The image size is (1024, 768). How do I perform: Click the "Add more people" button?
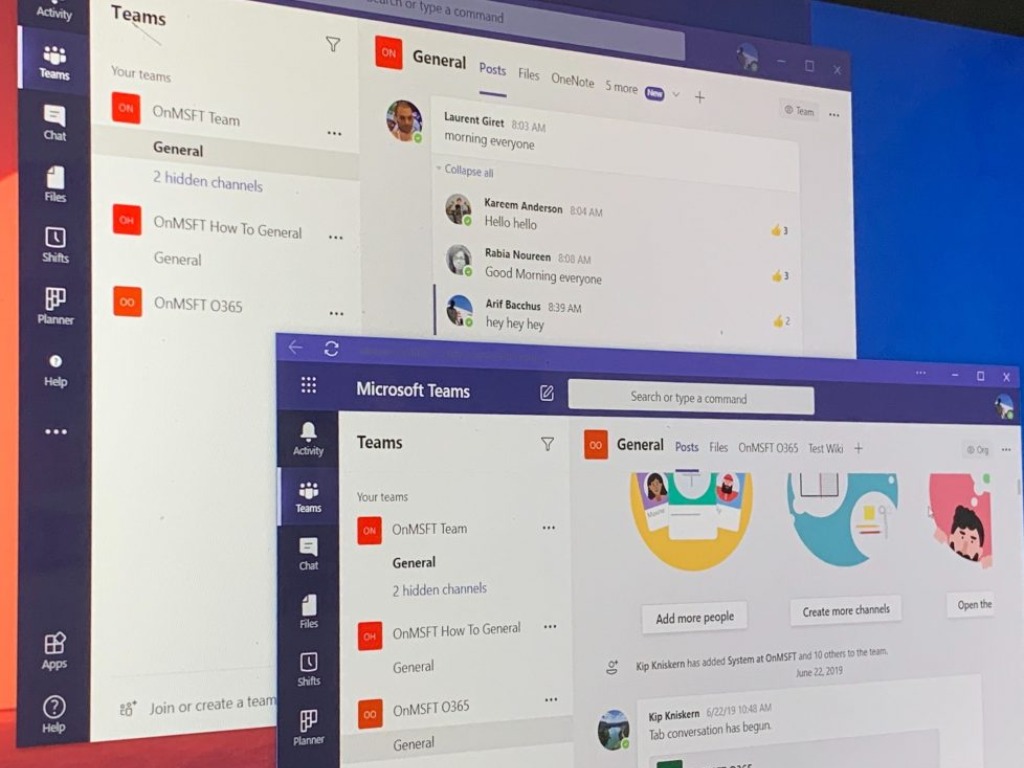[694, 618]
